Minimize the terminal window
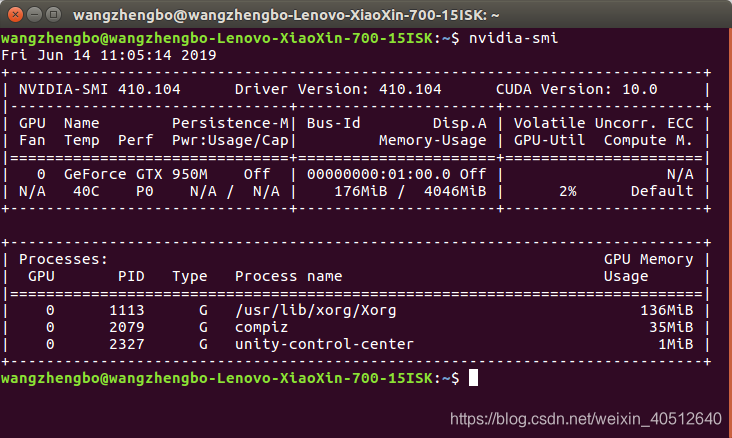The height and width of the screenshot is (438, 732). point(35,15)
